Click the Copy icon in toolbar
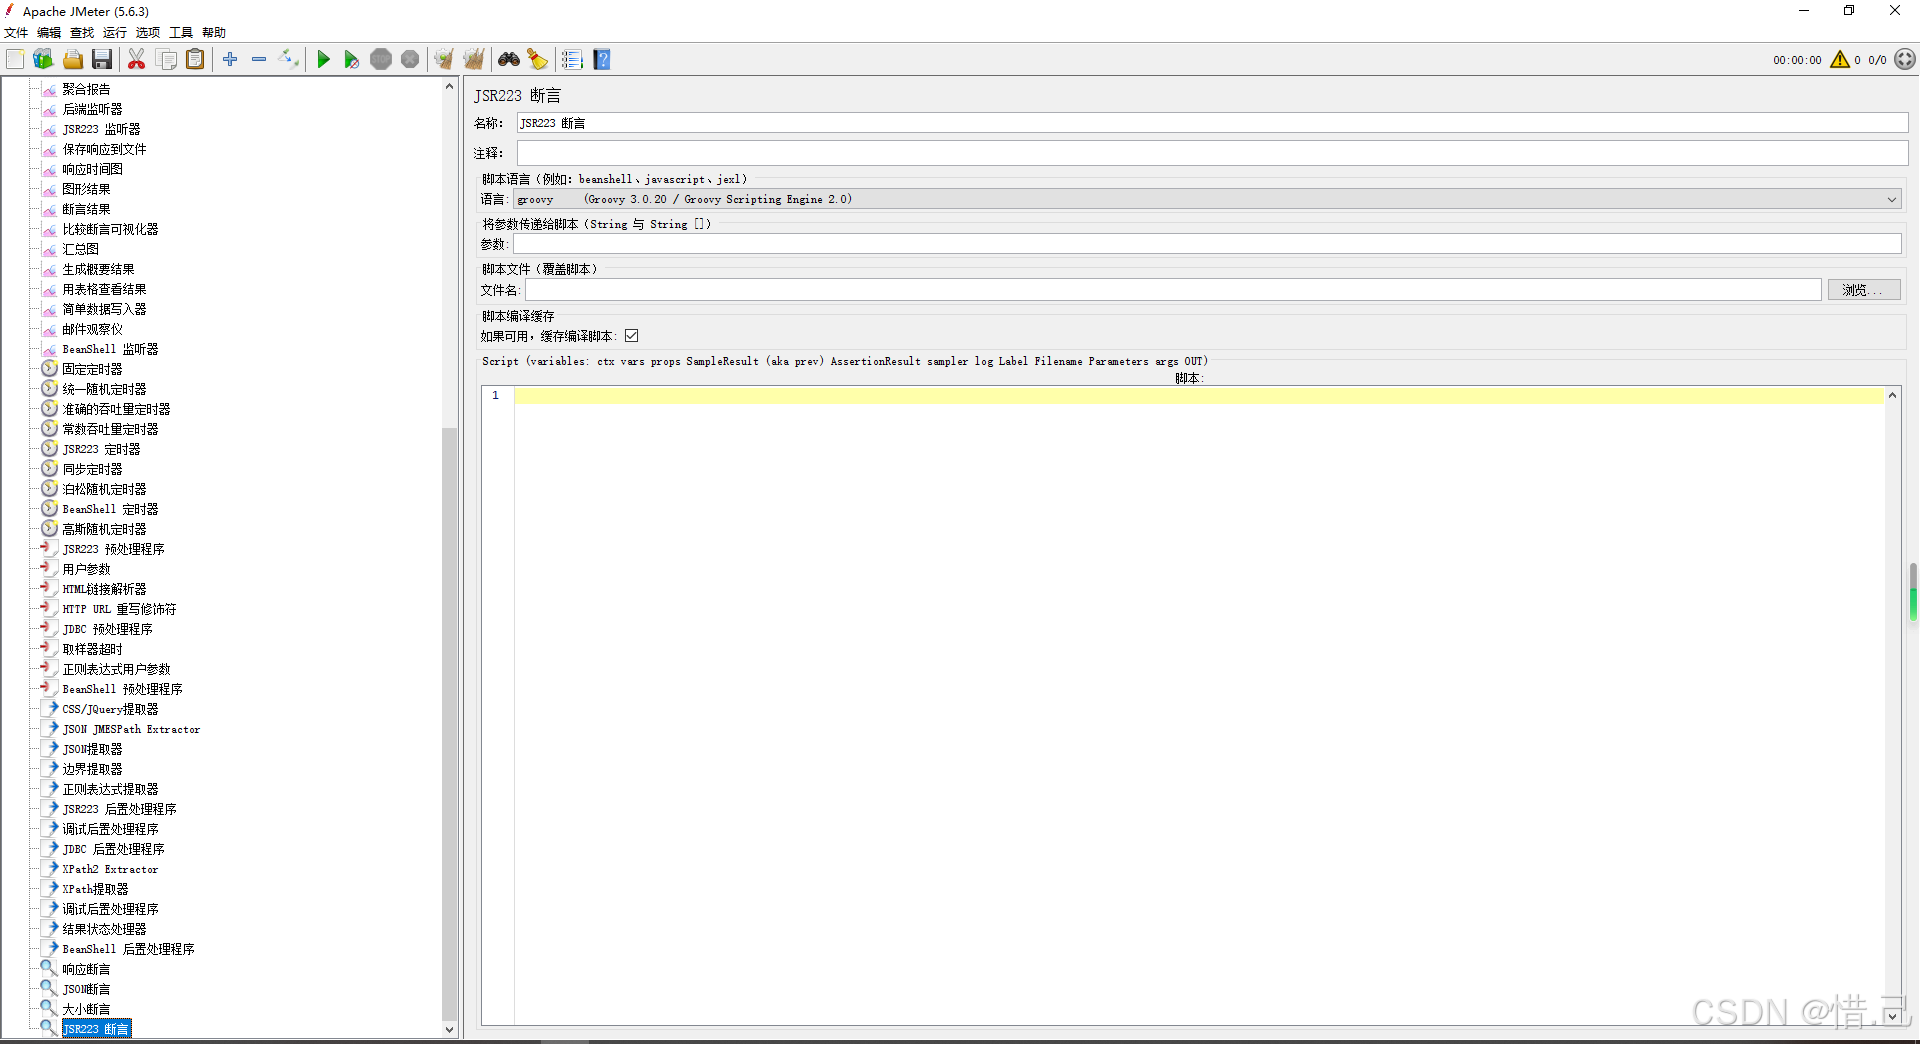The height and width of the screenshot is (1044, 1920). click(167, 60)
